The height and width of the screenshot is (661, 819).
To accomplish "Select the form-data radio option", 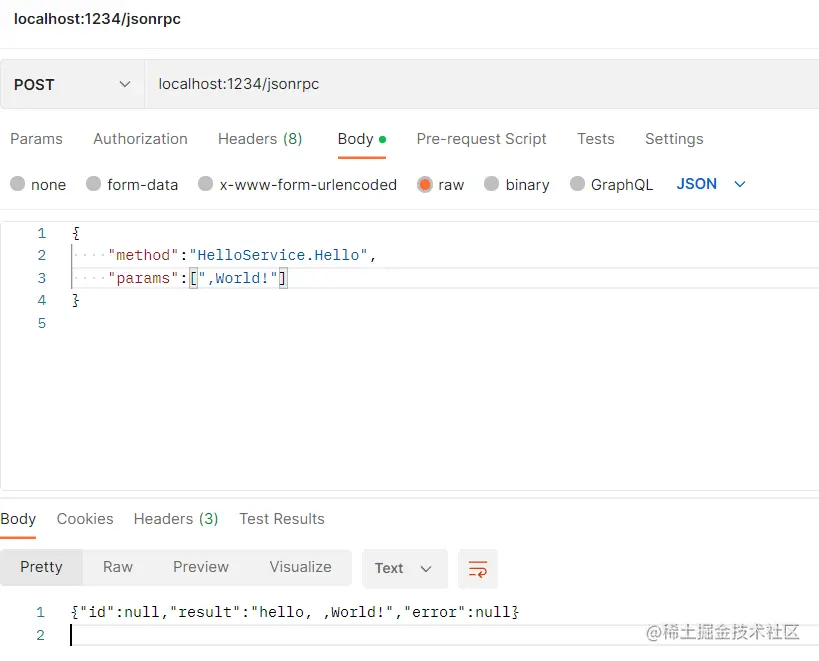I will [x=94, y=184].
